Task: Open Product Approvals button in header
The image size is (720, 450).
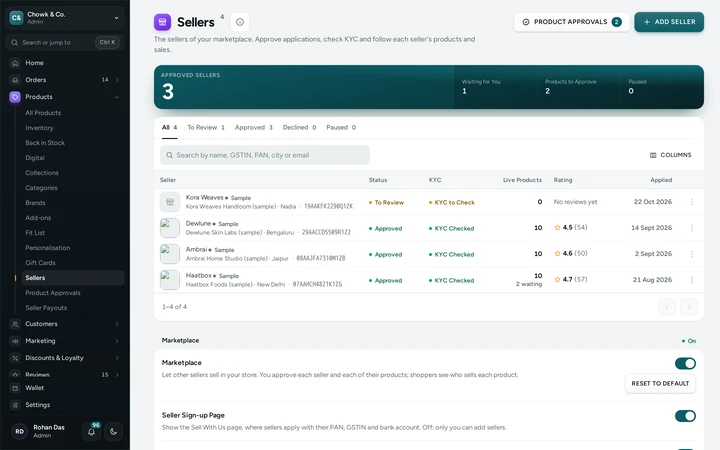Action: [572, 22]
